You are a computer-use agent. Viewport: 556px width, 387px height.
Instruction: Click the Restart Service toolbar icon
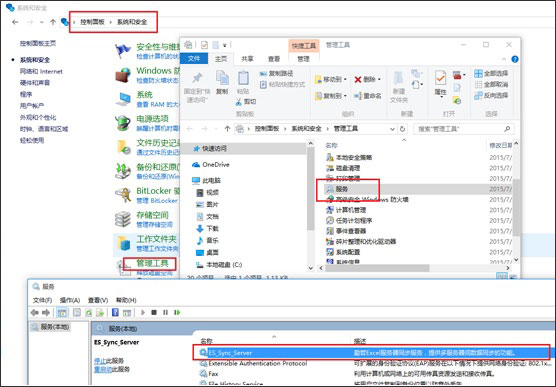point(177,313)
